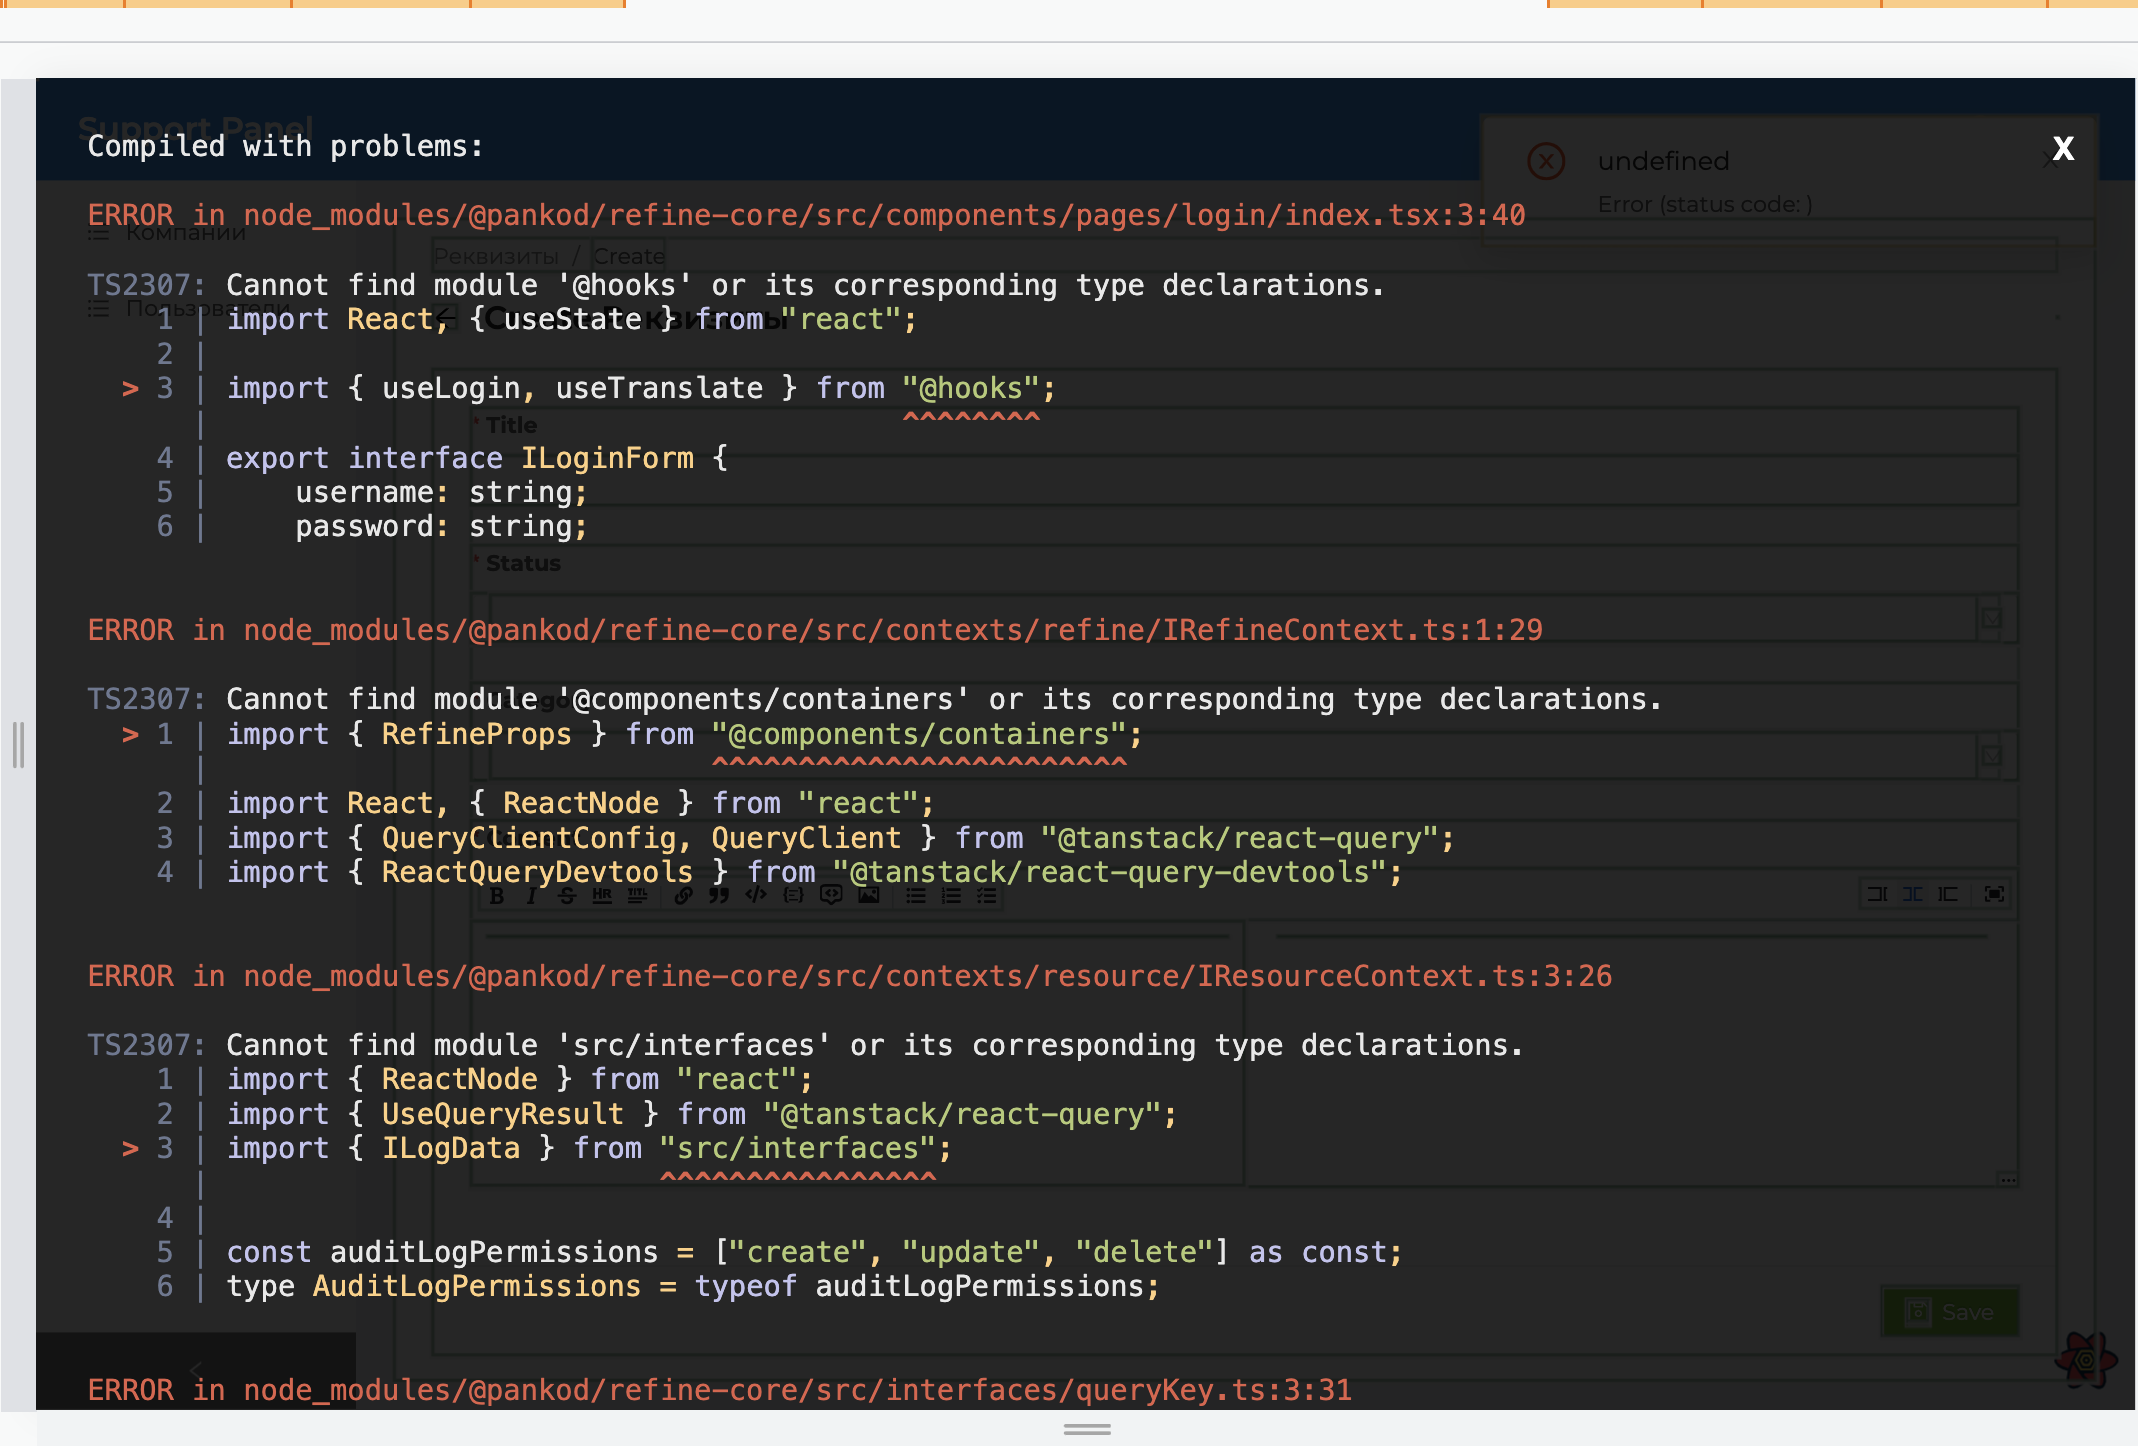Open the second select dropdown below Status

pos(1992,756)
